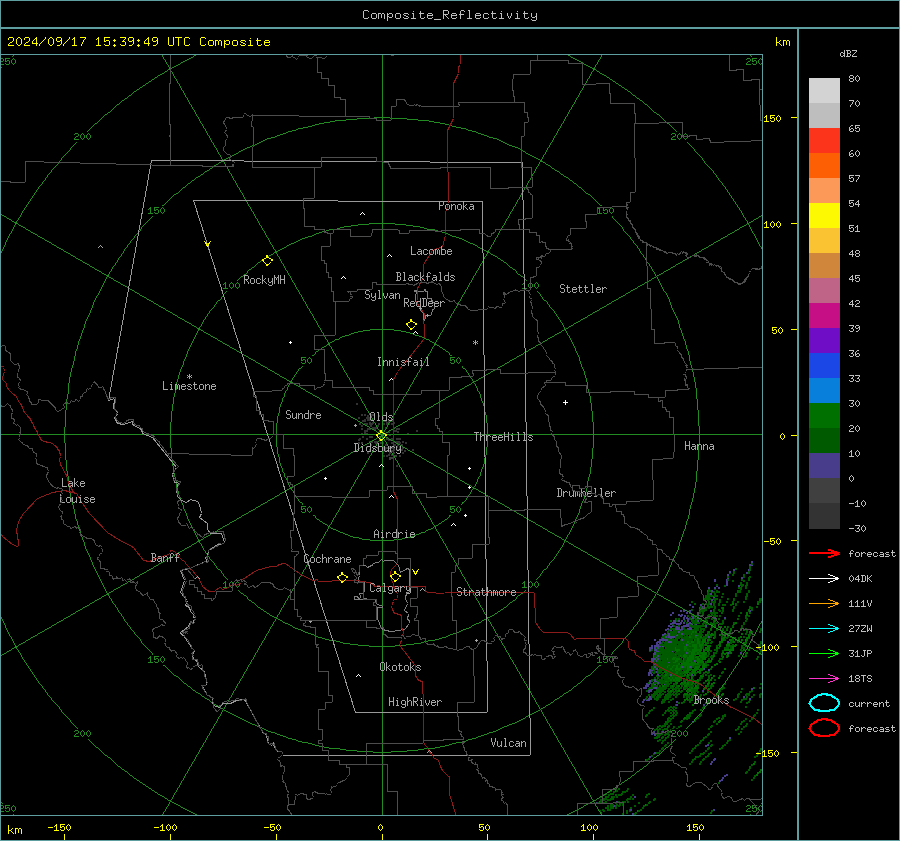Click the RockyMH label

coord(264,280)
